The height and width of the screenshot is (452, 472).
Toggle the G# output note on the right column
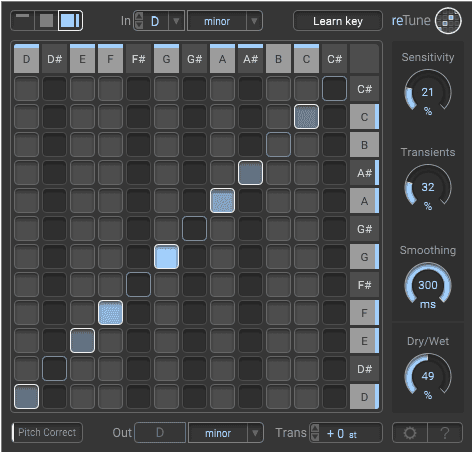coord(364,229)
